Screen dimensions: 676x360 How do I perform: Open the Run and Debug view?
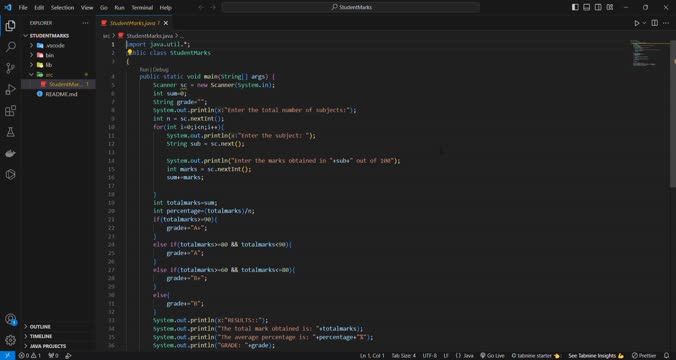pyautogui.click(x=10, y=89)
